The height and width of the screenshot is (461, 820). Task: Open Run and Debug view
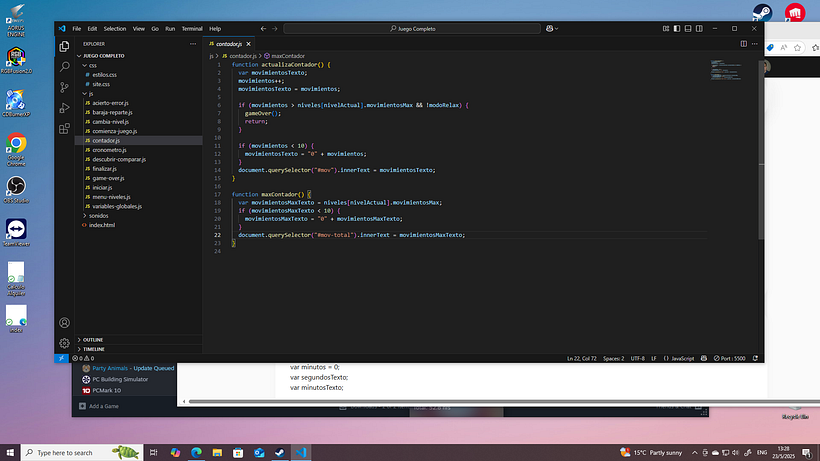click(64, 108)
